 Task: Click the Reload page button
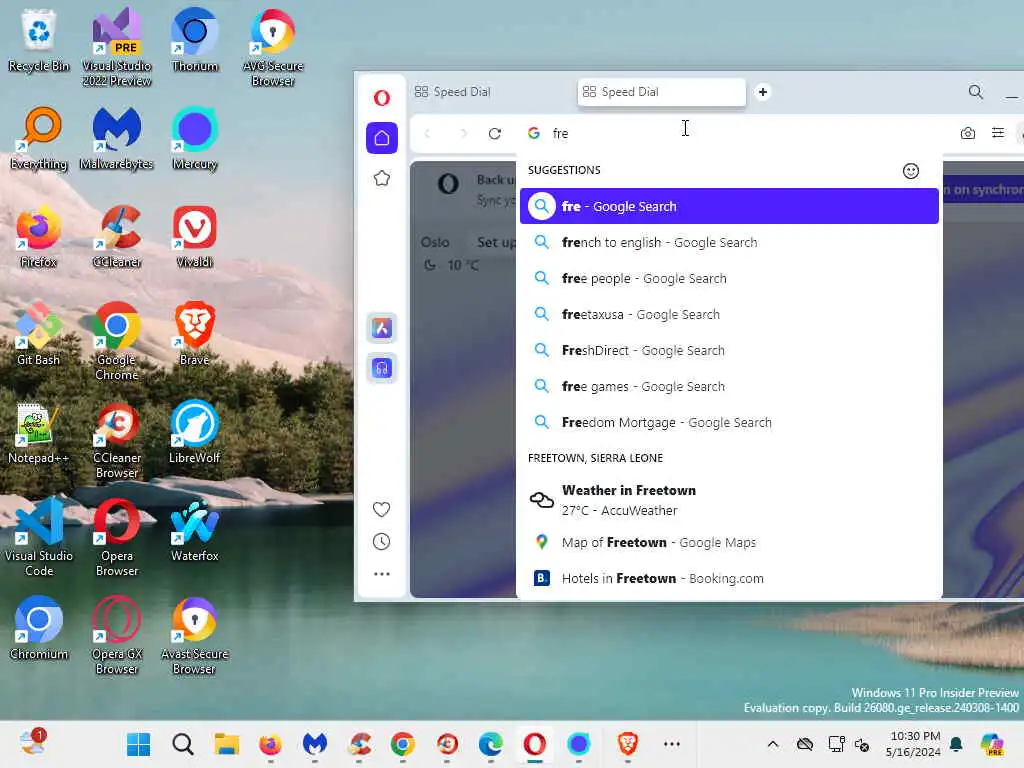495,133
